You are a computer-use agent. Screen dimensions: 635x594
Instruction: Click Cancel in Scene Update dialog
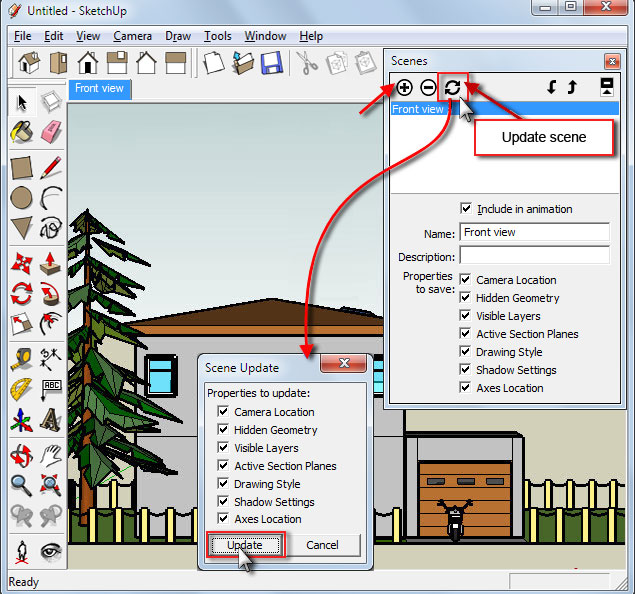(322, 545)
